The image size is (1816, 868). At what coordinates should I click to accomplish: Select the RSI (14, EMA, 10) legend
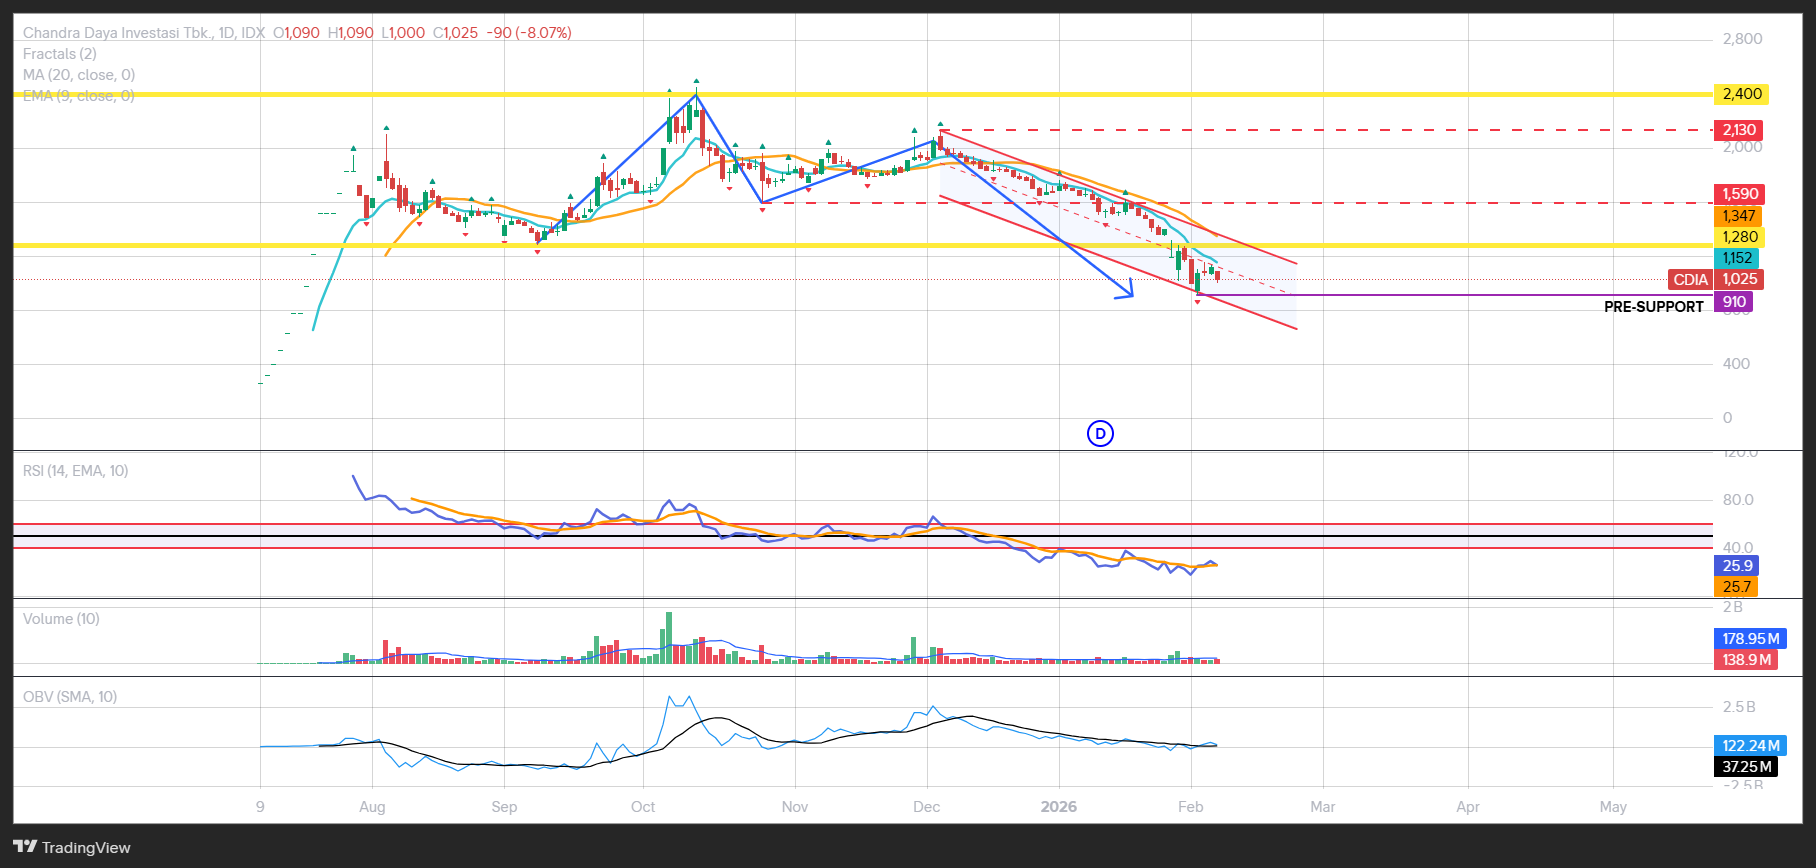click(76, 471)
